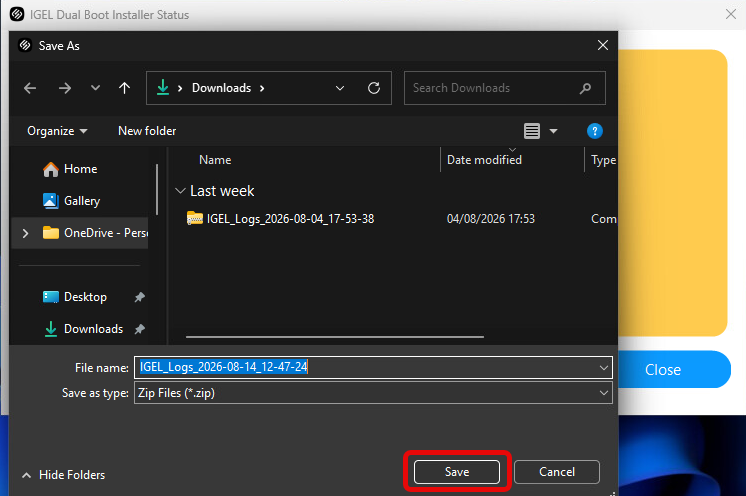Sort by the Name column header
746x496 pixels.
point(215,160)
